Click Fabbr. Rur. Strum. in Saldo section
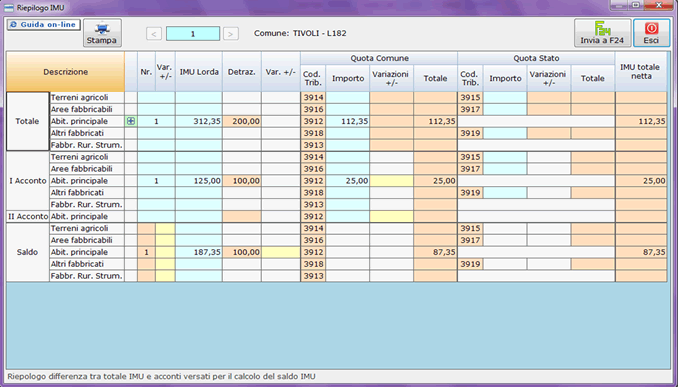 click(87, 276)
